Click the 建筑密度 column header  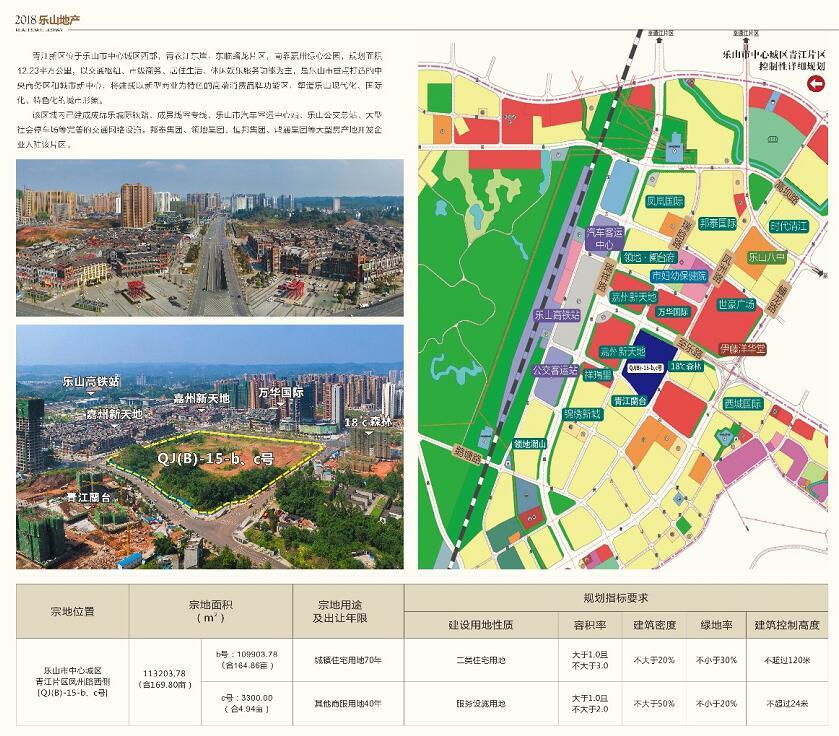tap(654, 625)
